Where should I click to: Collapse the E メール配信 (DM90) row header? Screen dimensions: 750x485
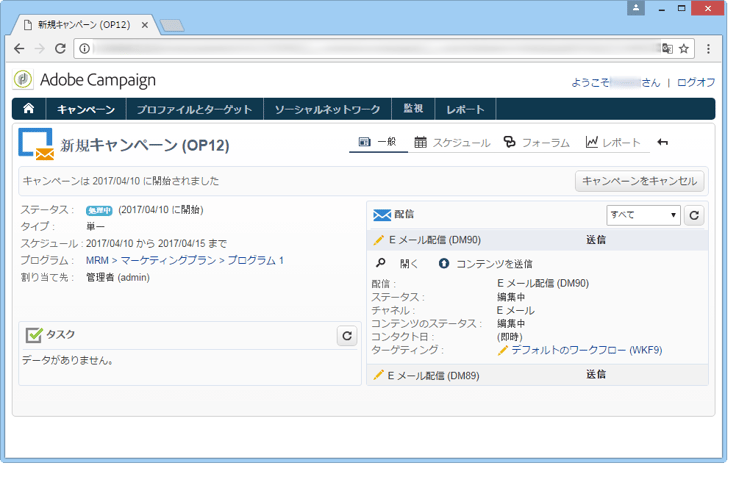[537, 240]
